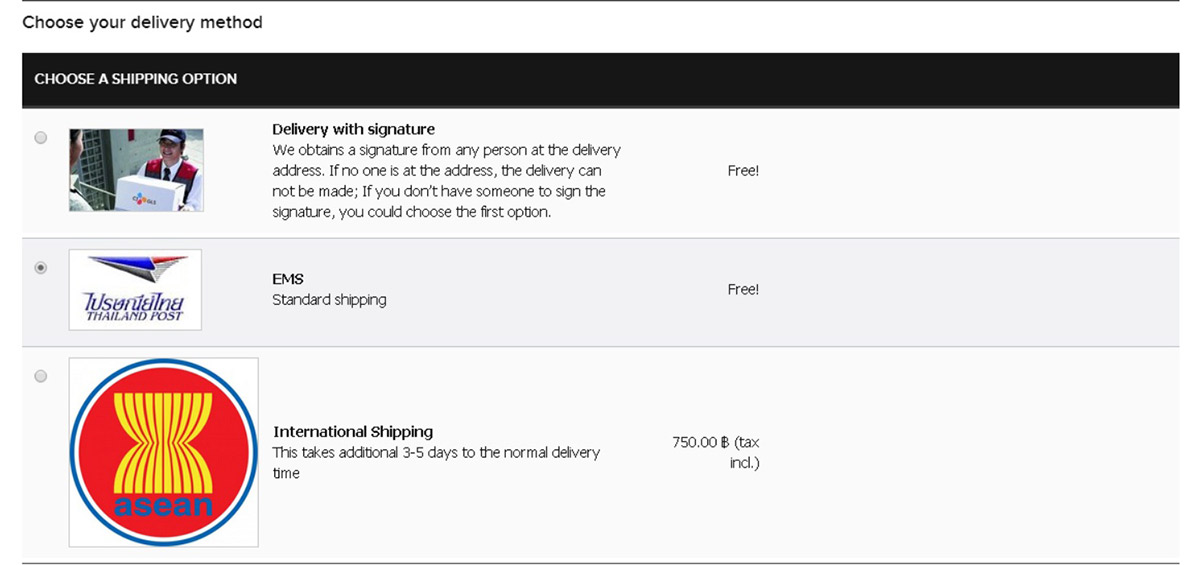Click the package box in the courier photo
The width and height of the screenshot is (1200, 565).
pyautogui.click(x=151, y=192)
